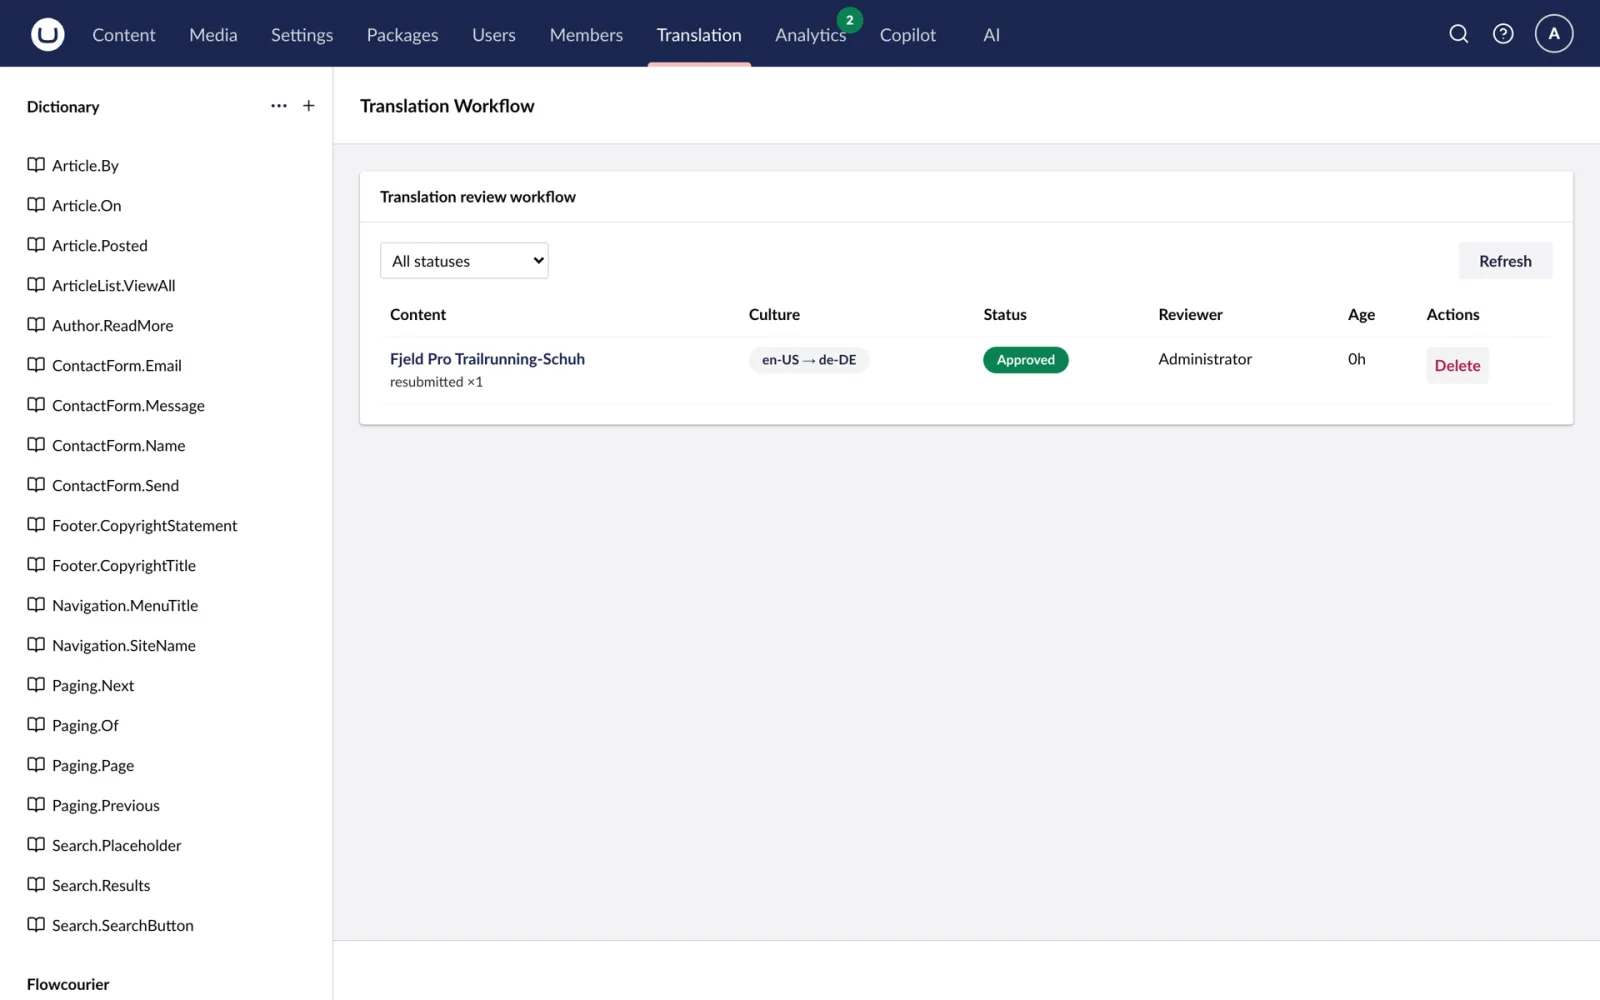Screen dimensions: 1600x1000
Task: Click the Actions column header
Action: click(x=1452, y=314)
